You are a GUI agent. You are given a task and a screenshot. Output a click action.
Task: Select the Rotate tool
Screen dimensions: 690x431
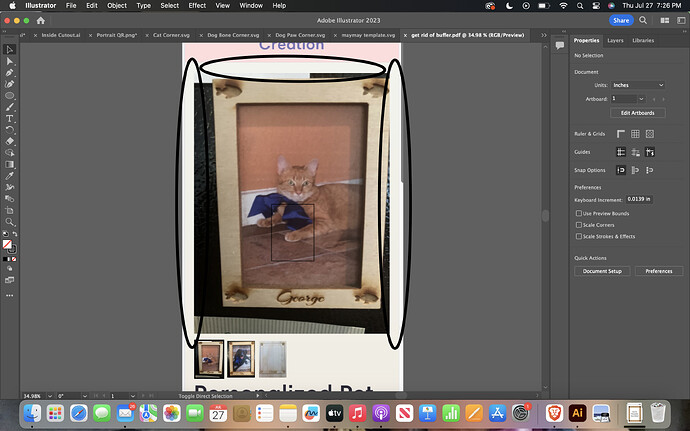click(x=10, y=130)
